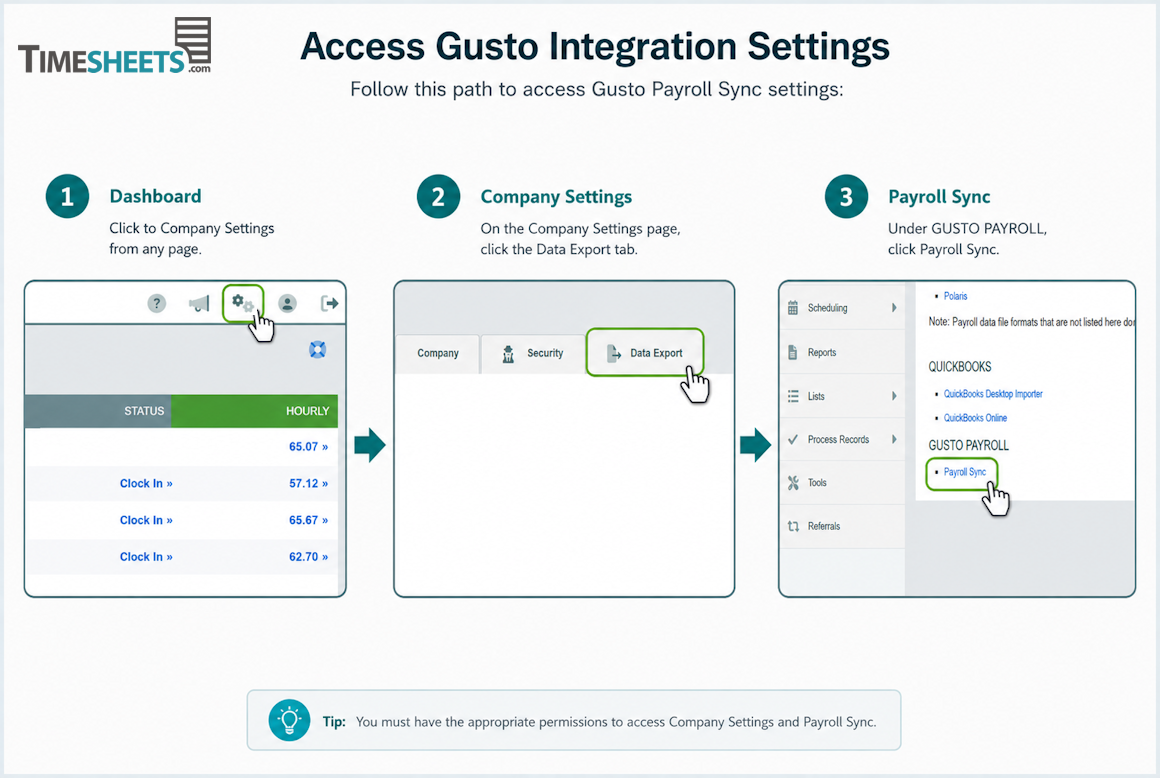This screenshot has width=1160, height=778.
Task: Open the announcements megaphone icon
Action: tap(199, 303)
